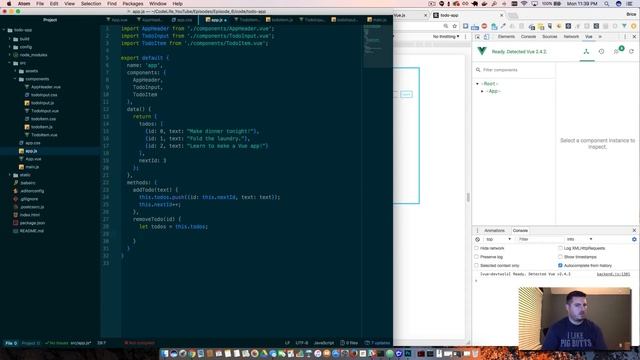Open the console log level Info dropdown
Screen dimensions: 640x360
click(x=579, y=239)
